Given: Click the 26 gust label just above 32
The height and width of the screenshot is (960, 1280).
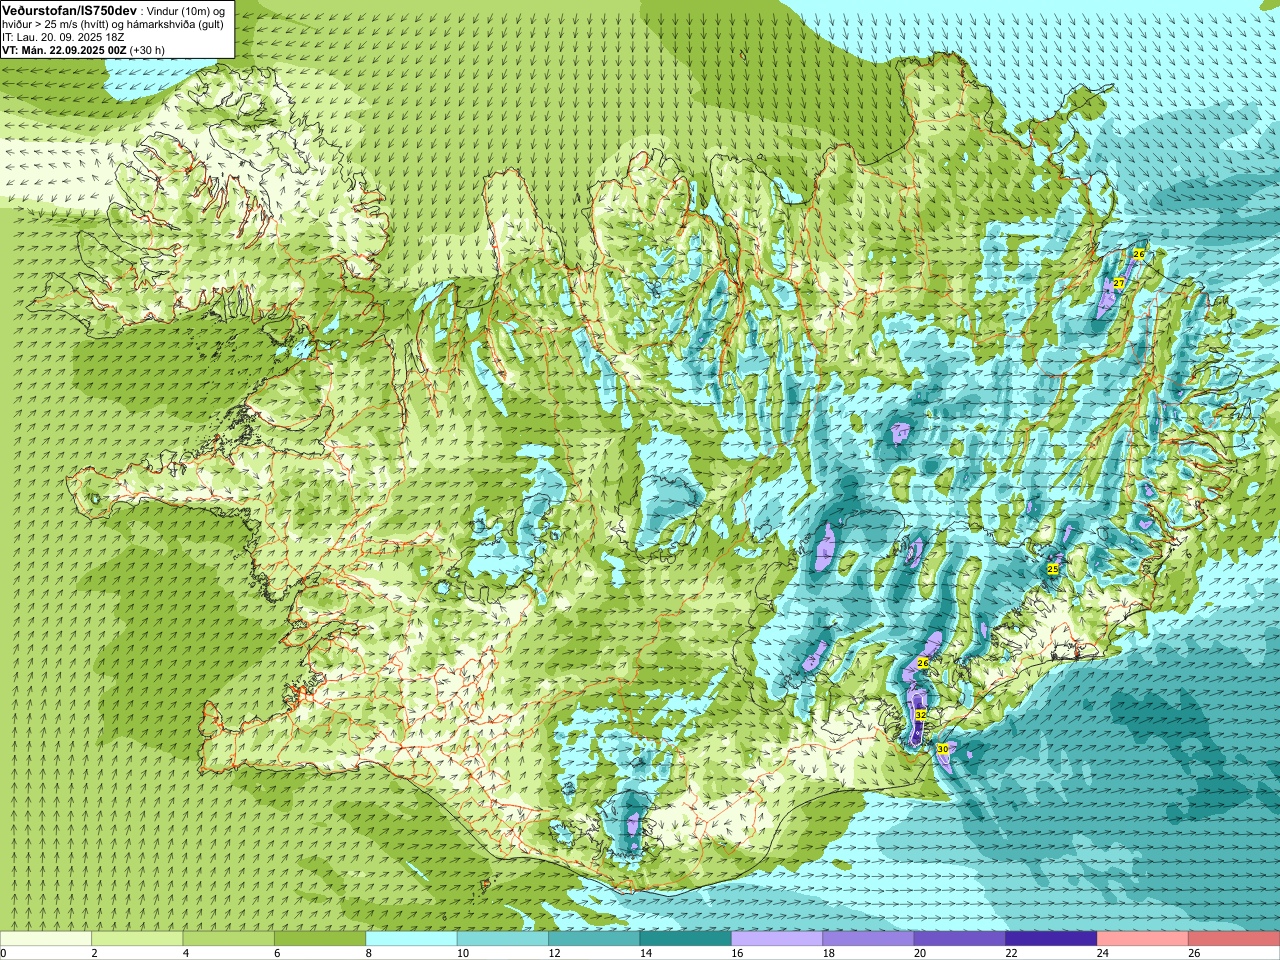Looking at the screenshot, I should 923,663.
